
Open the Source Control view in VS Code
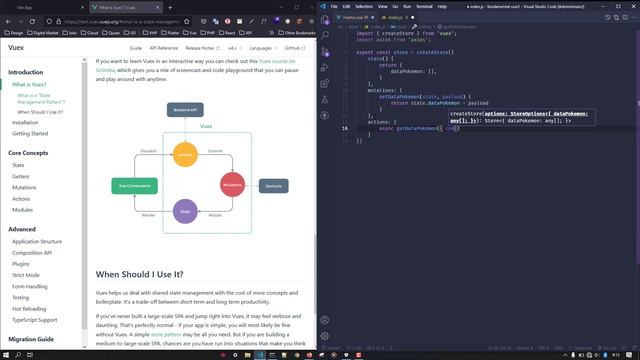pos(325,51)
